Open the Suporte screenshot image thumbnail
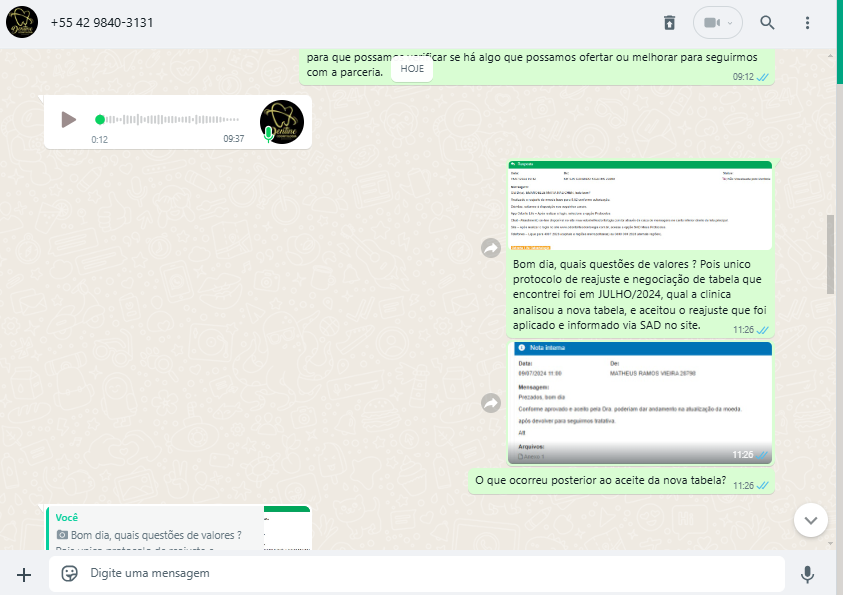843x595 pixels. tap(640, 206)
